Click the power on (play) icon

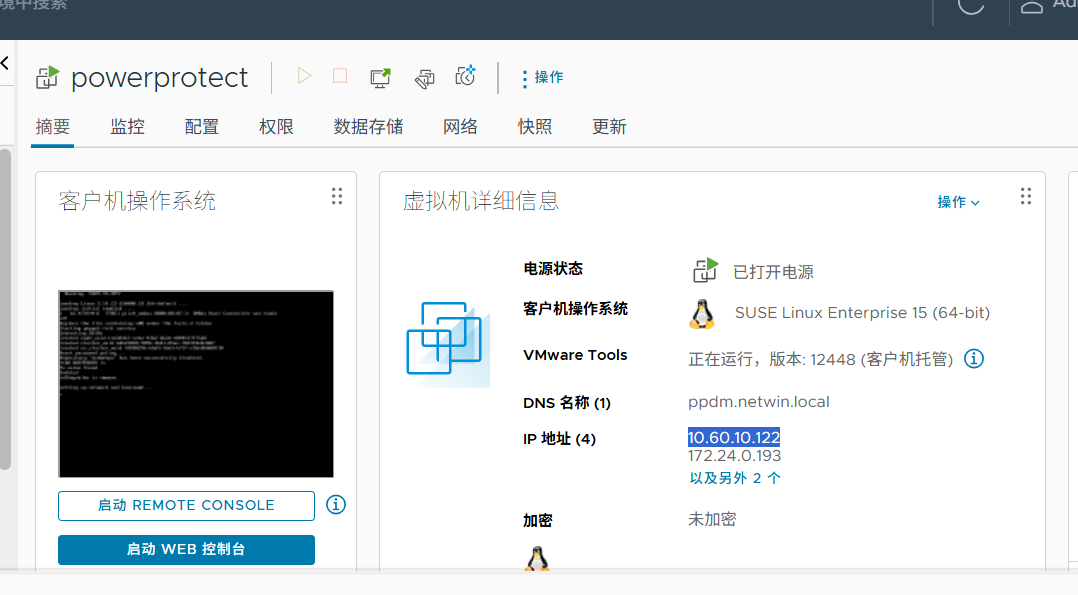click(x=305, y=76)
